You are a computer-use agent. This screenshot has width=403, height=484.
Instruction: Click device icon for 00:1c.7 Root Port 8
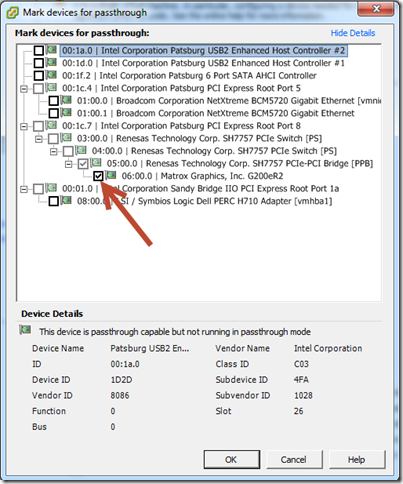coord(51,125)
